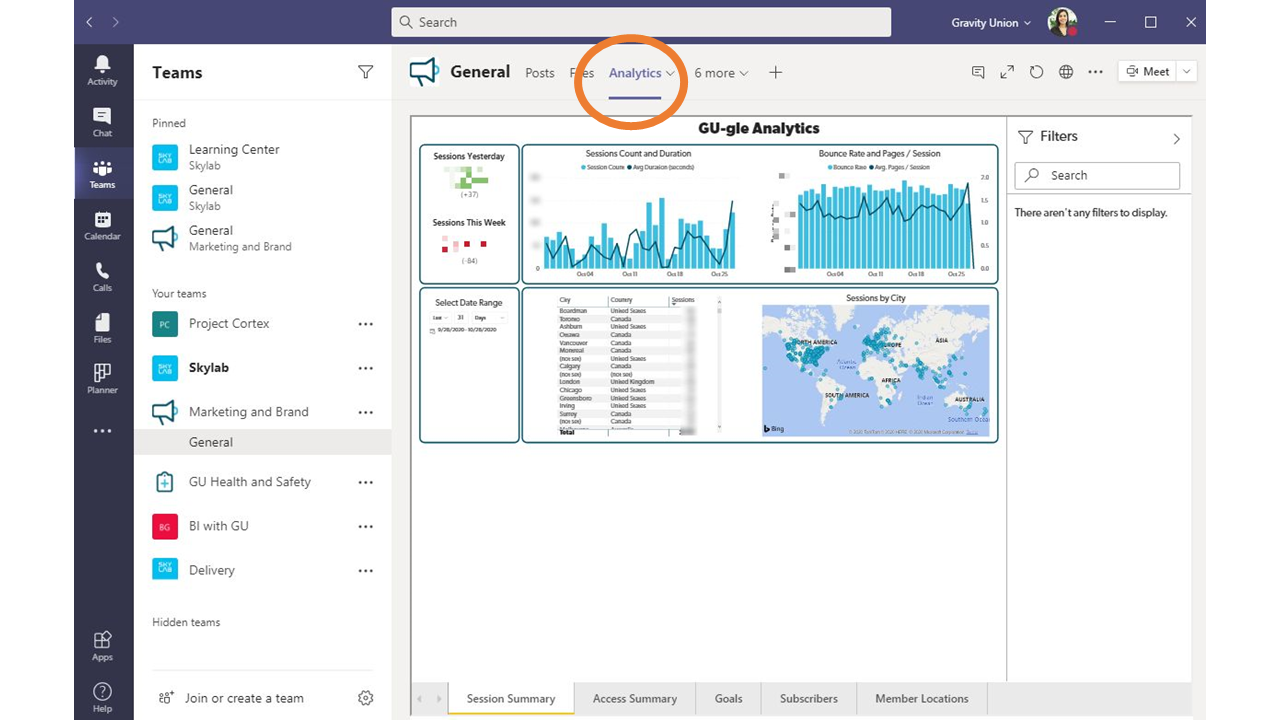Start a meeting with Meet button
1280x720 pixels.
tap(1147, 71)
